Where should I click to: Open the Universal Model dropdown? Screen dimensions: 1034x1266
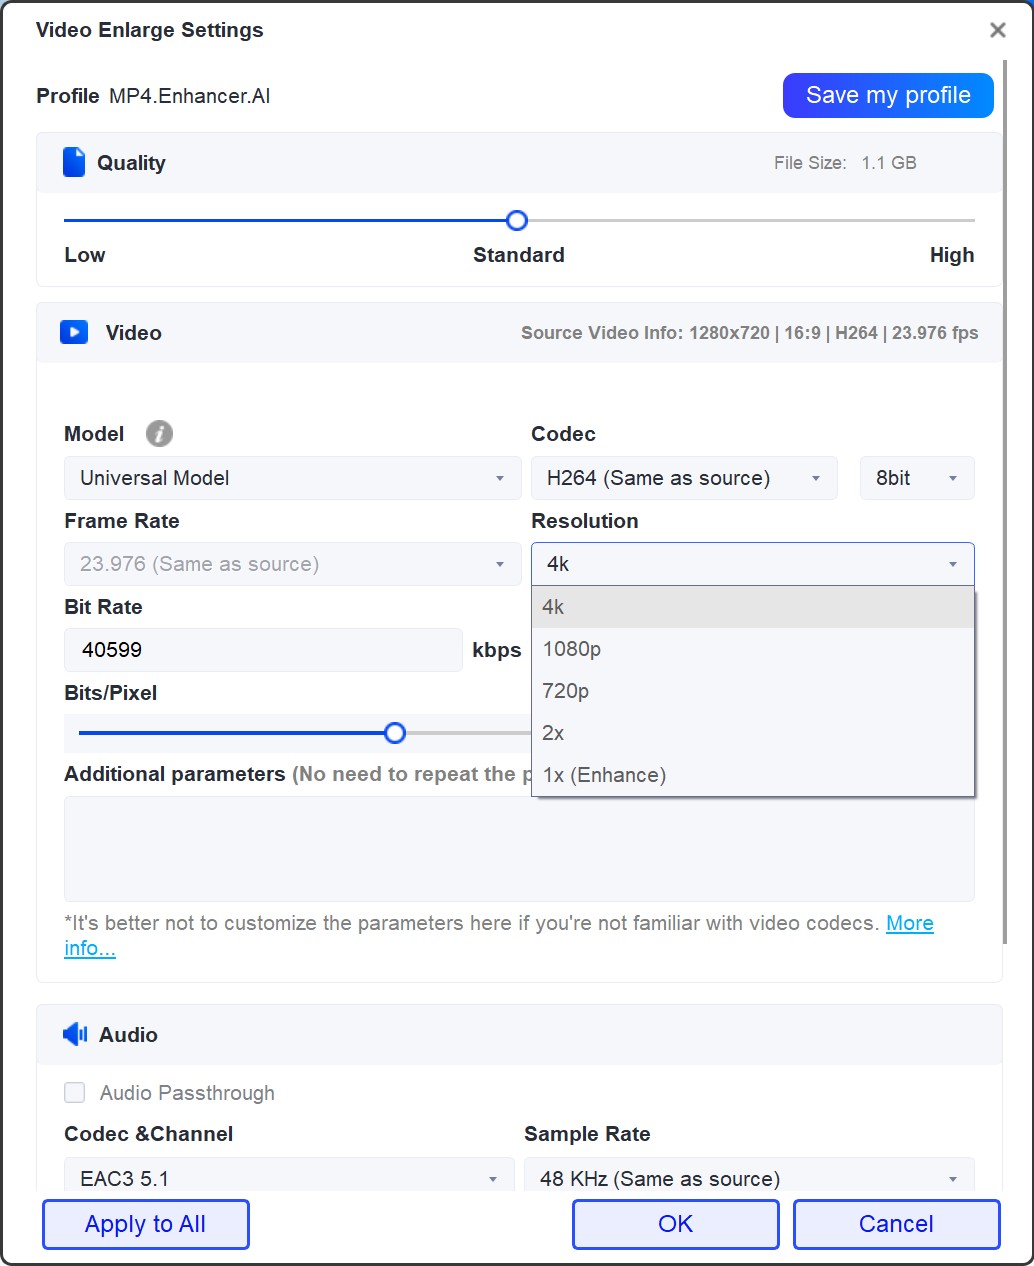pyautogui.click(x=292, y=478)
